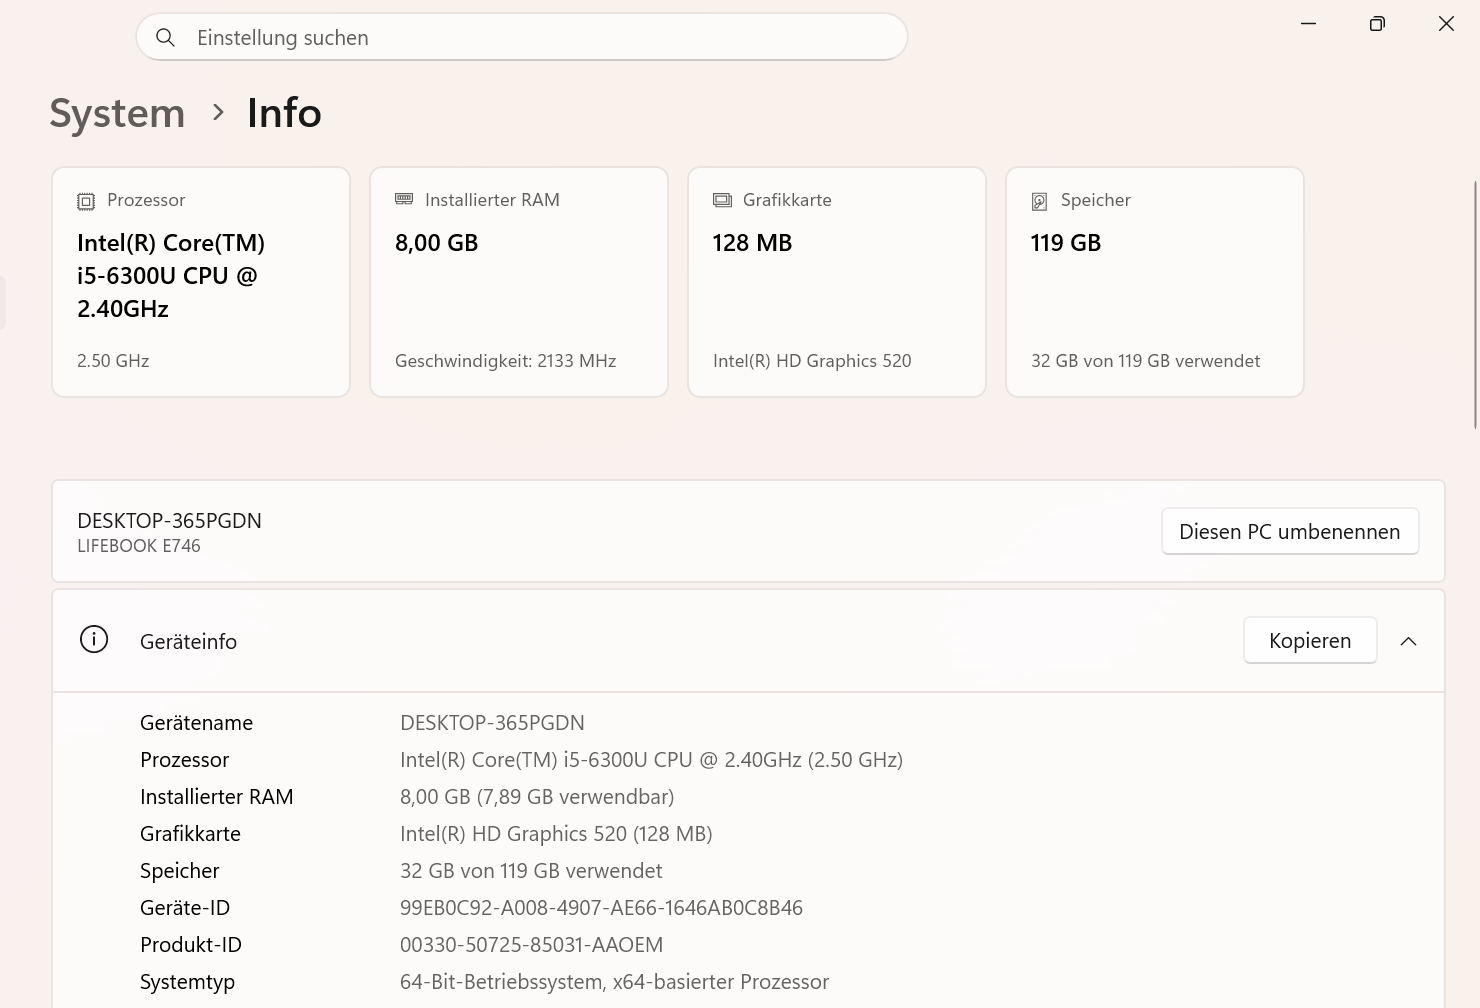The image size is (1480, 1008).
Task: Restore down the Settings window
Action: pyautogui.click(x=1377, y=23)
